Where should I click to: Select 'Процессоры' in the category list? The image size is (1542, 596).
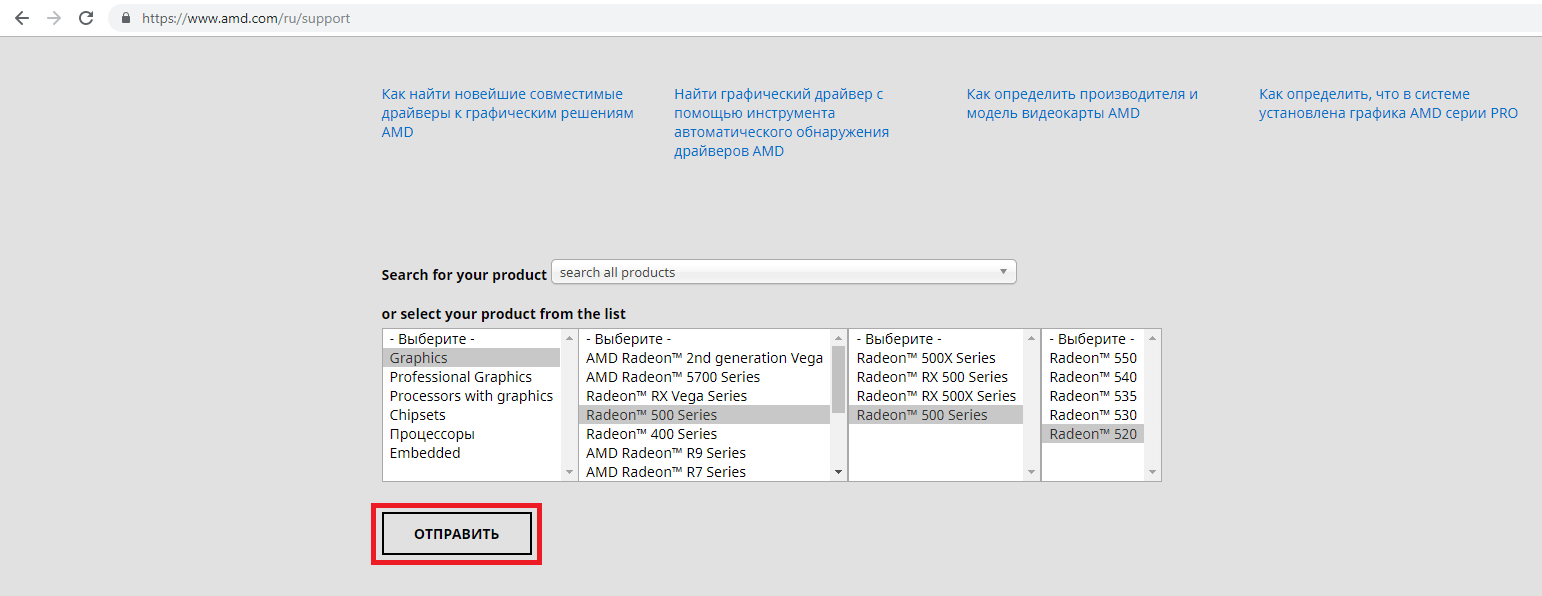point(471,434)
